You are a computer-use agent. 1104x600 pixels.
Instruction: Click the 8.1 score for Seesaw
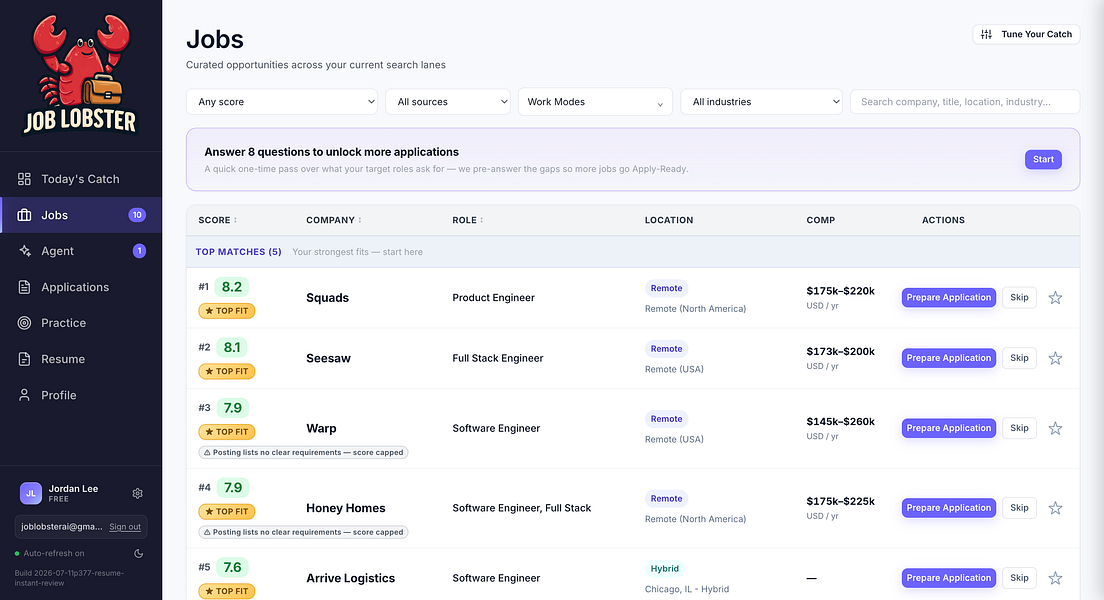[x=232, y=347]
